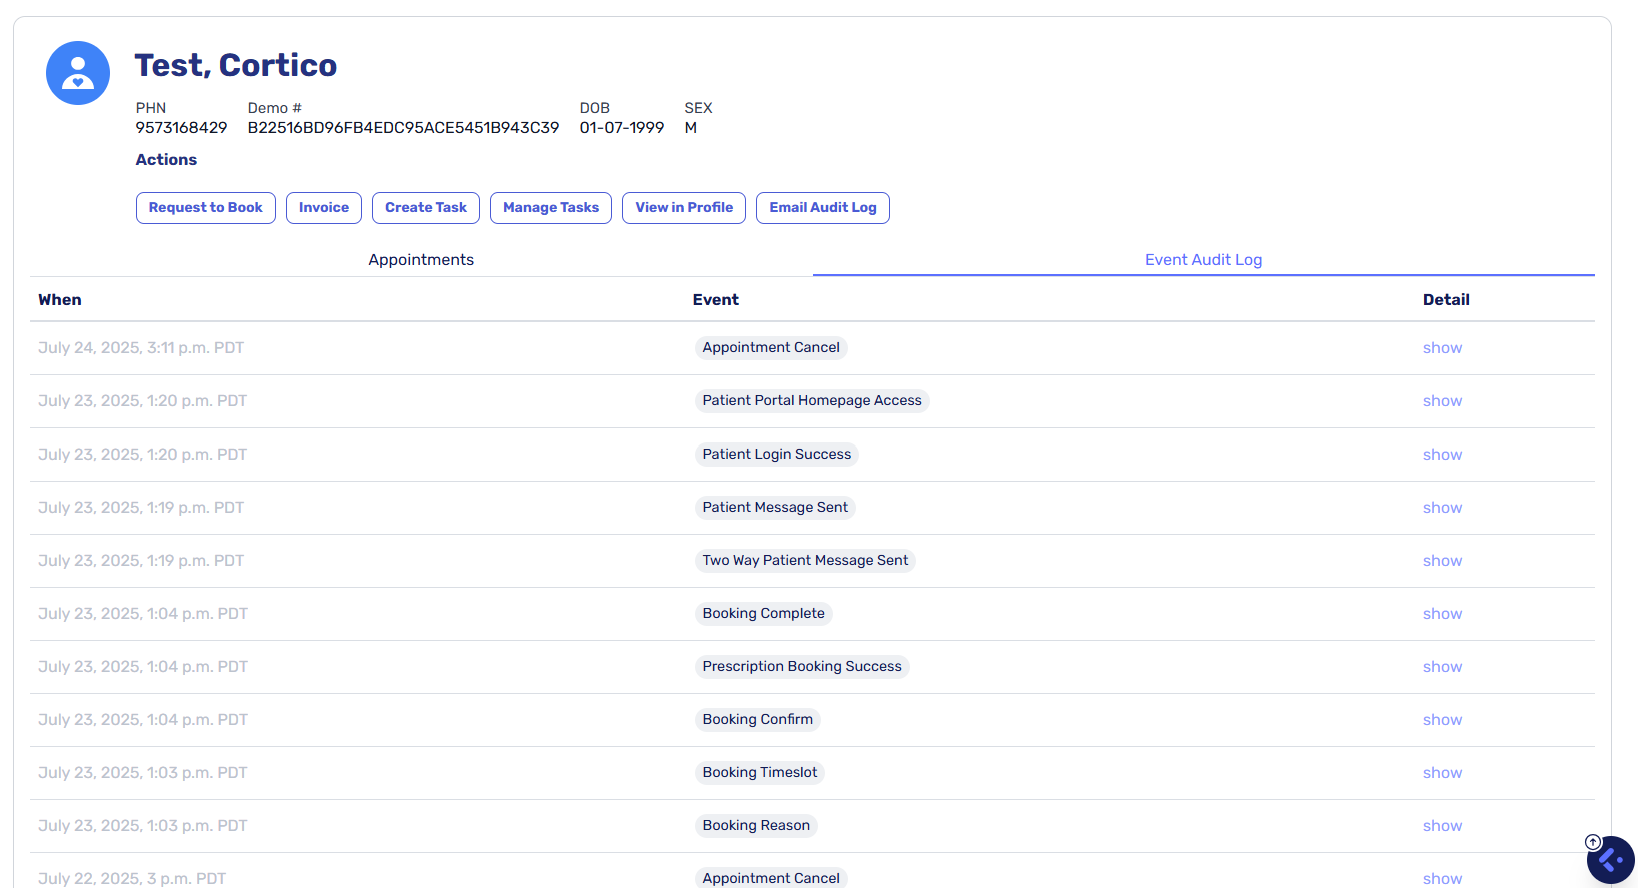Screen dimensions: 1638x888
Task: Show details for Booking Confirm
Action: (1442, 720)
